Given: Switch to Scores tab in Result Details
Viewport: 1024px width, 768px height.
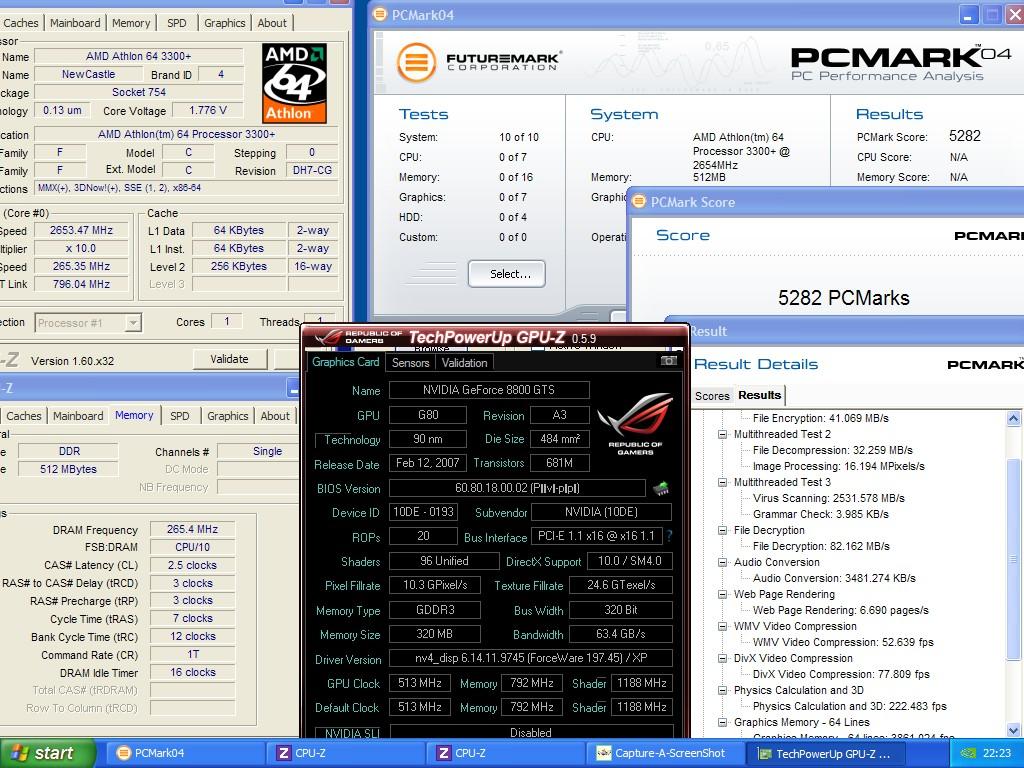Looking at the screenshot, I should pyautogui.click(x=712, y=396).
